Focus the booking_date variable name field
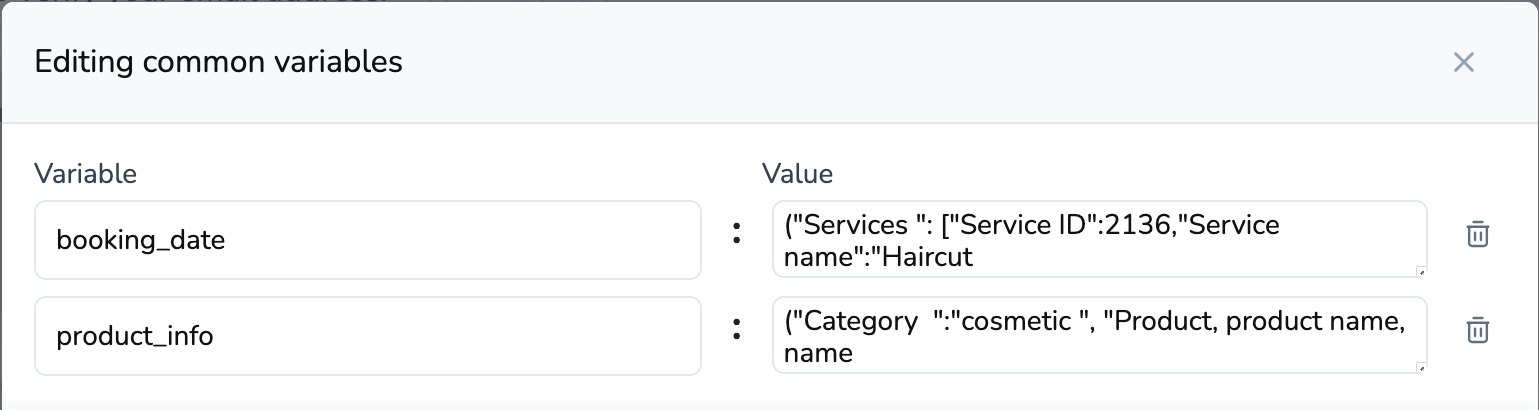This screenshot has width=1539, height=410. (367, 240)
